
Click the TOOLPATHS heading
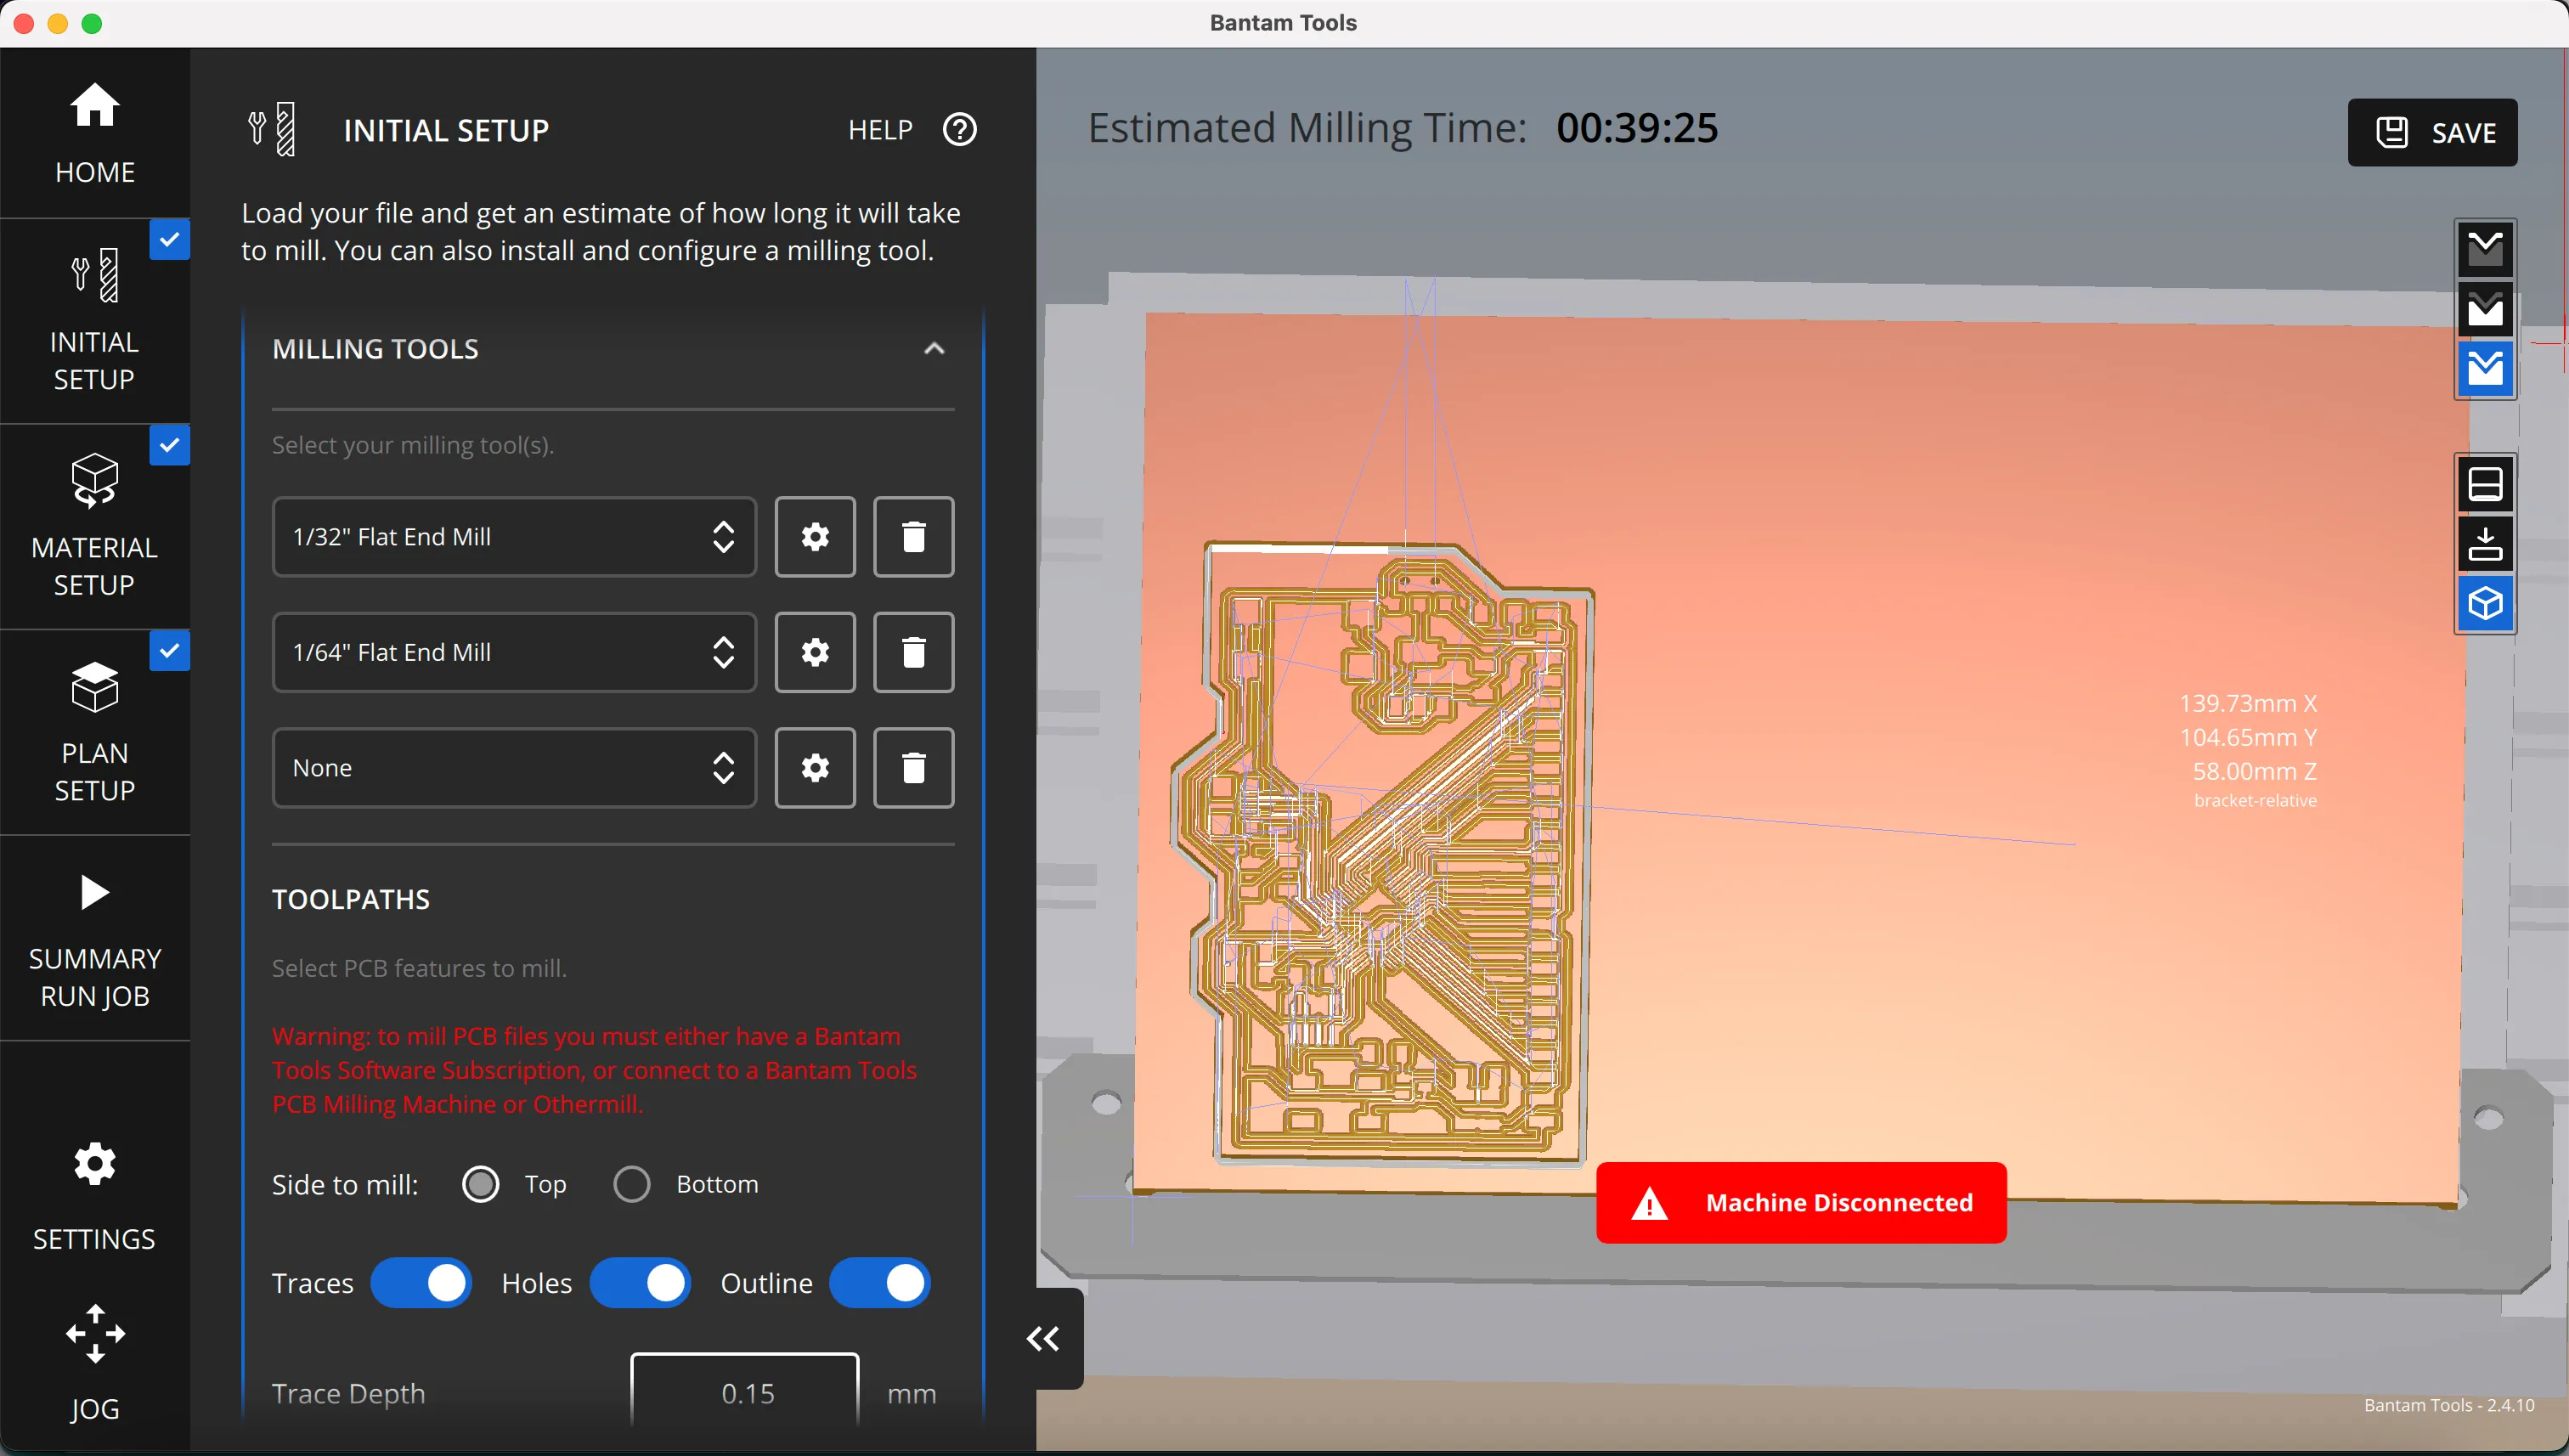351,899
